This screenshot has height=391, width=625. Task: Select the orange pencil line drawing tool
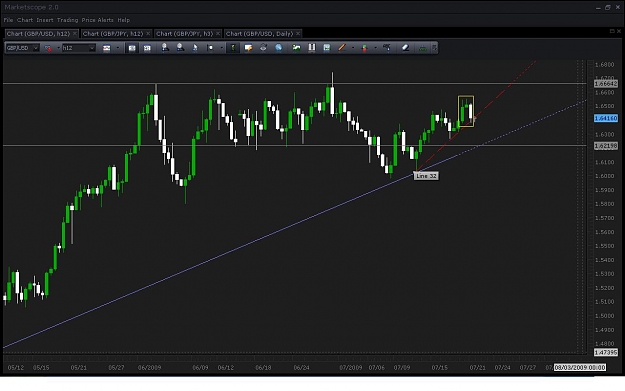pos(342,48)
